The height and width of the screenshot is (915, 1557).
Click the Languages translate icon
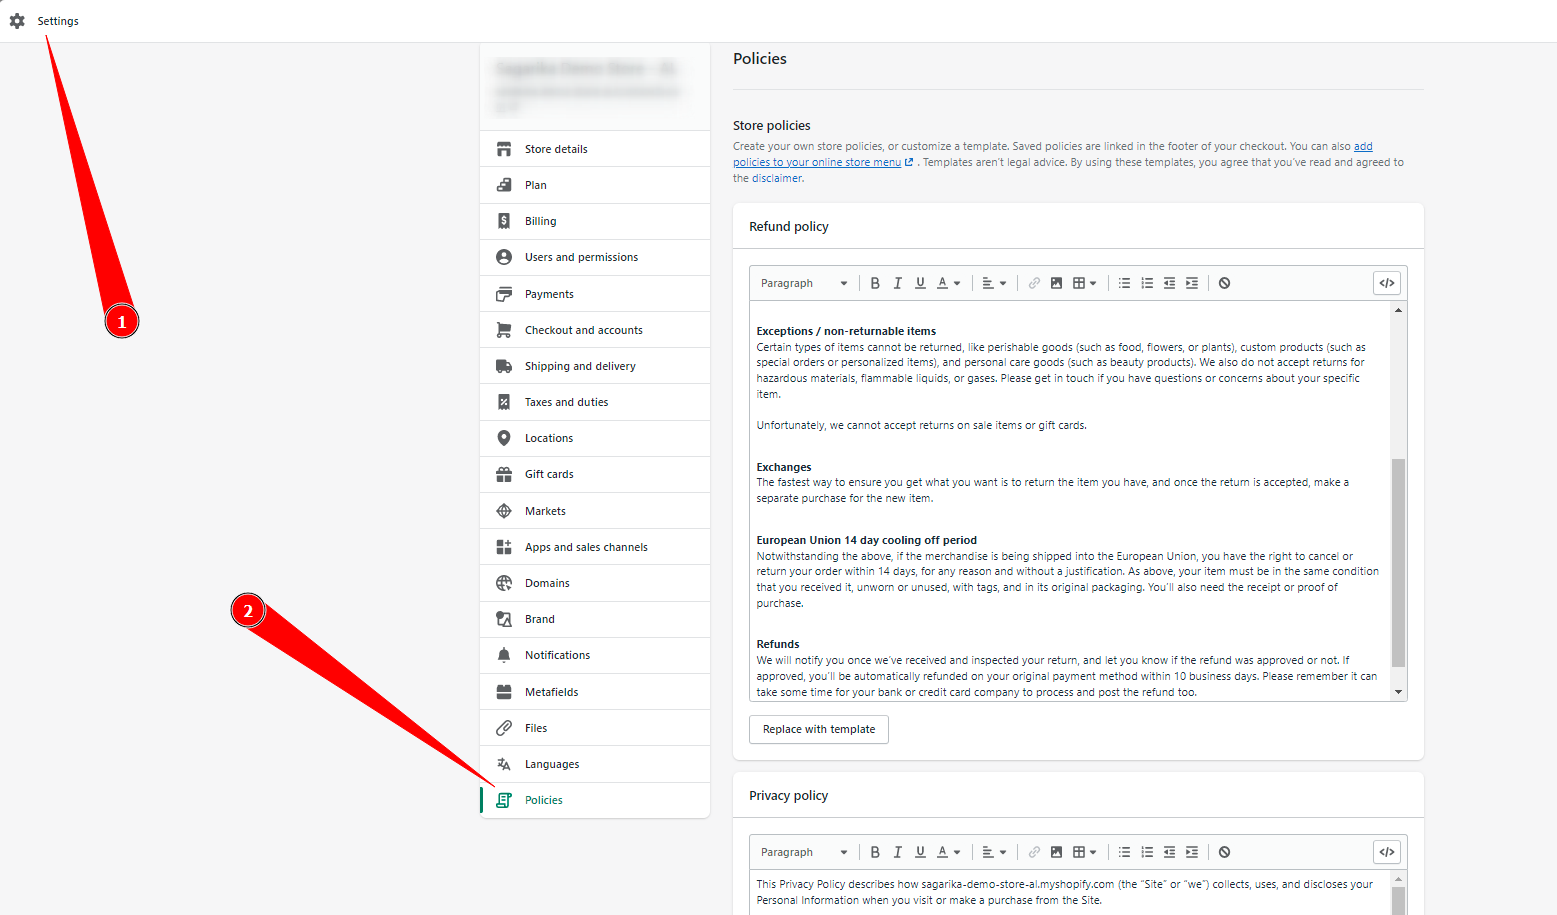(x=504, y=764)
